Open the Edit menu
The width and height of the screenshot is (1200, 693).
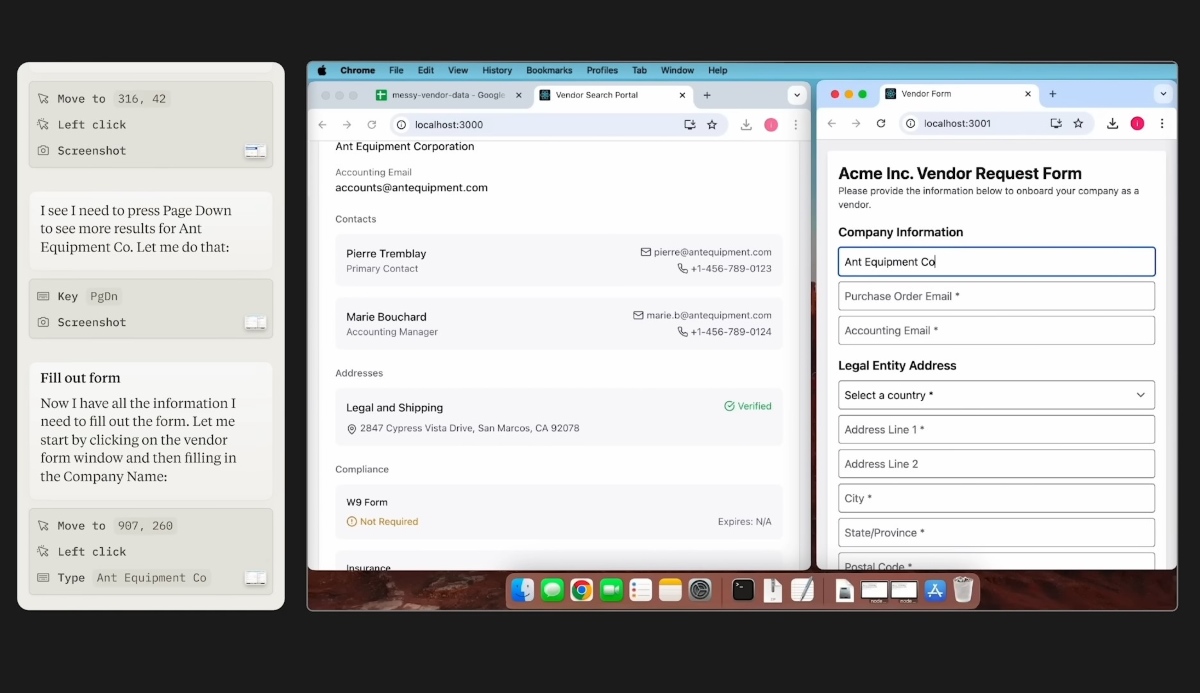(x=426, y=70)
